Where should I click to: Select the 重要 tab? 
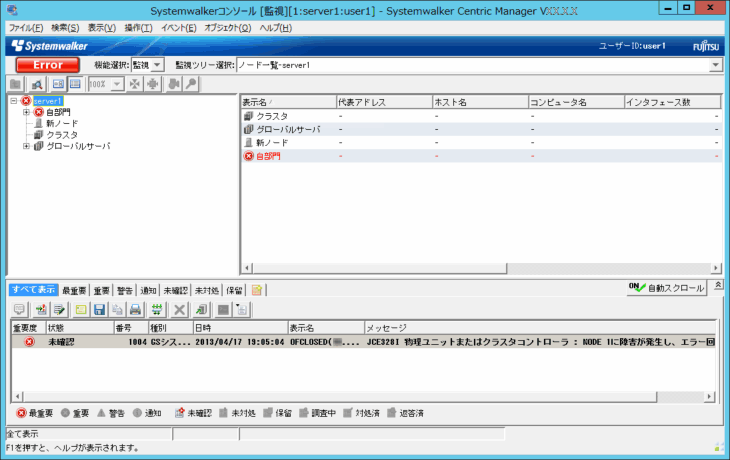(x=101, y=291)
